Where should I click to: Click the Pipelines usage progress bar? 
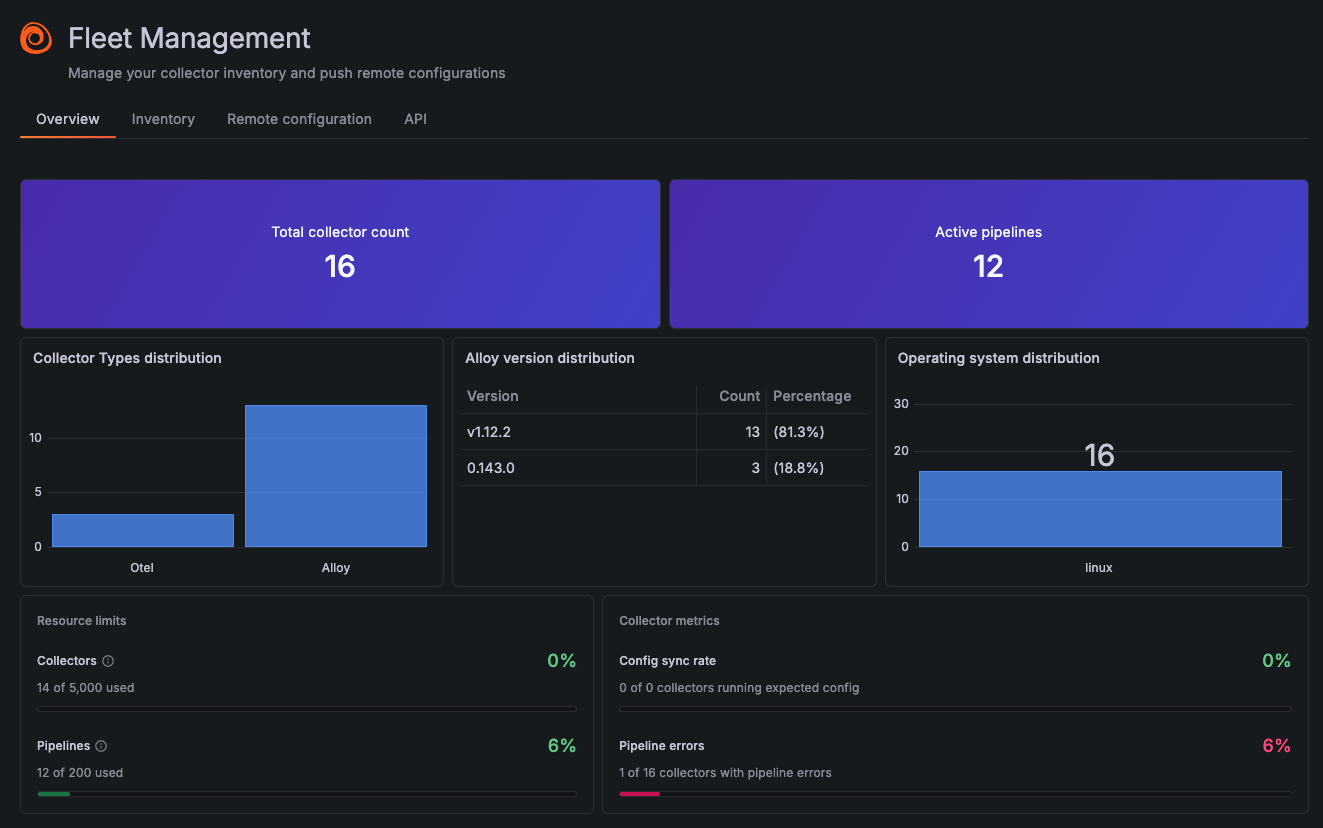[x=306, y=793]
